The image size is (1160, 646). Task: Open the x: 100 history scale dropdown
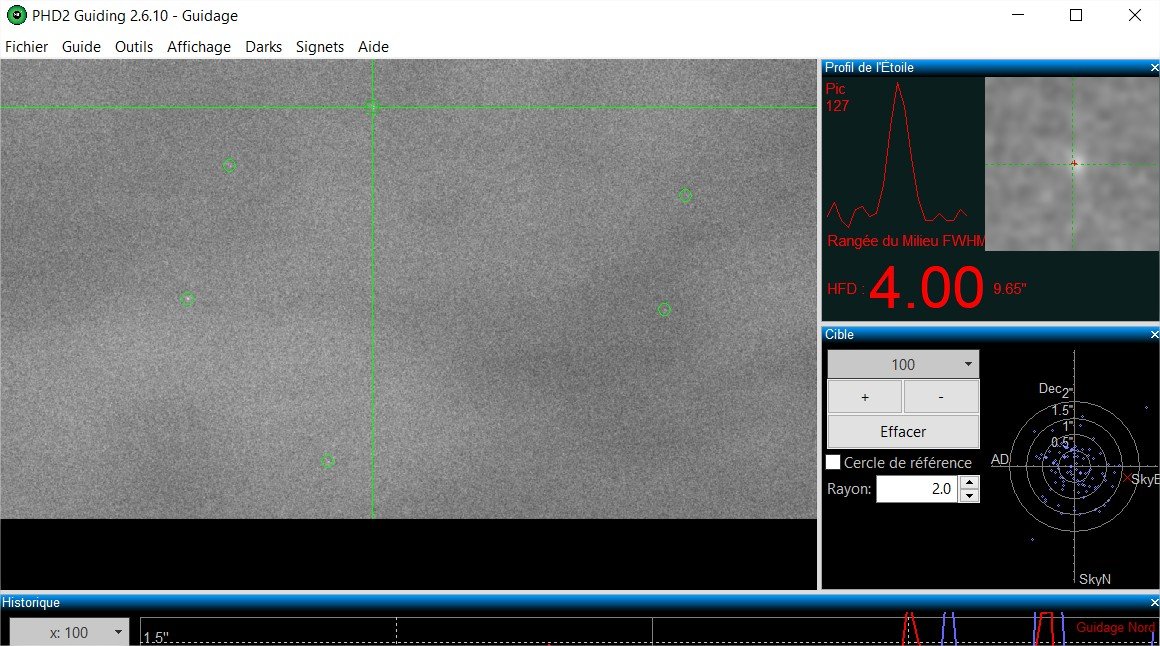coord(70,633)
